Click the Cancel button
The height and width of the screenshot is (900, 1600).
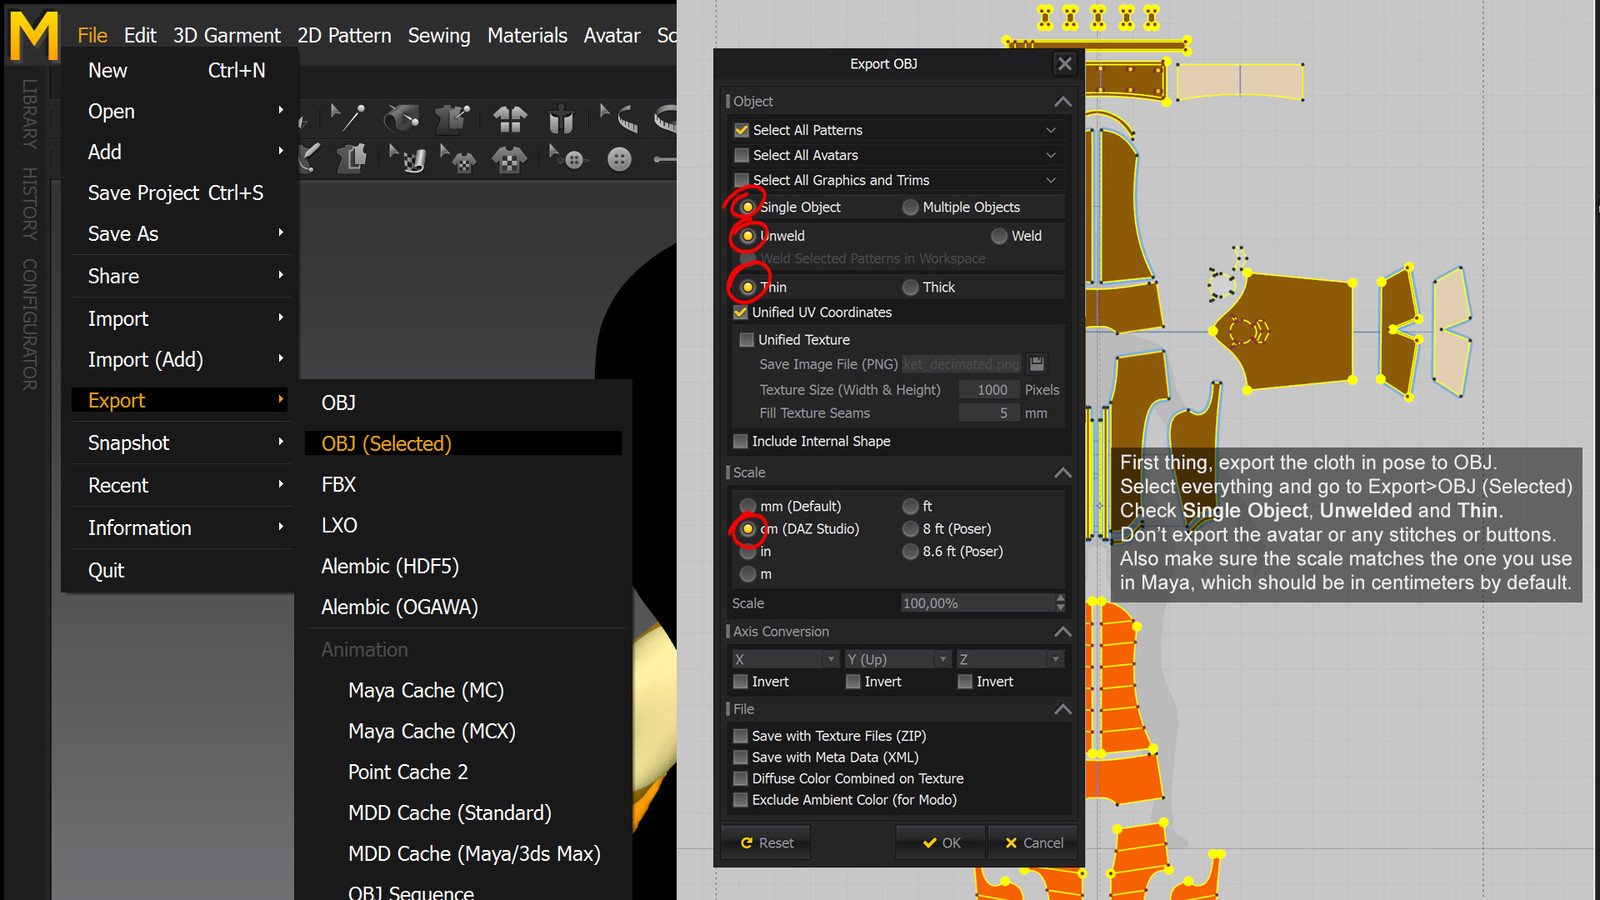point(1034,843)
